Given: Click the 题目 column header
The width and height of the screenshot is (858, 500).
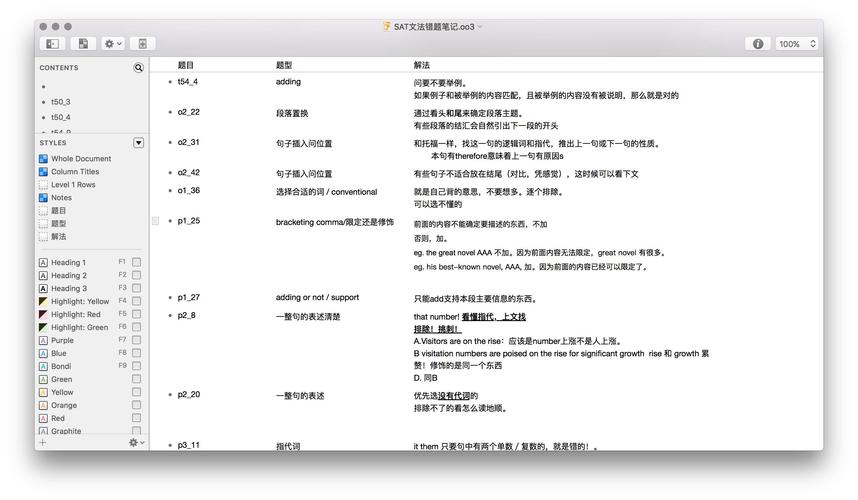Looking at the screenshot, I should coord(185,65).
